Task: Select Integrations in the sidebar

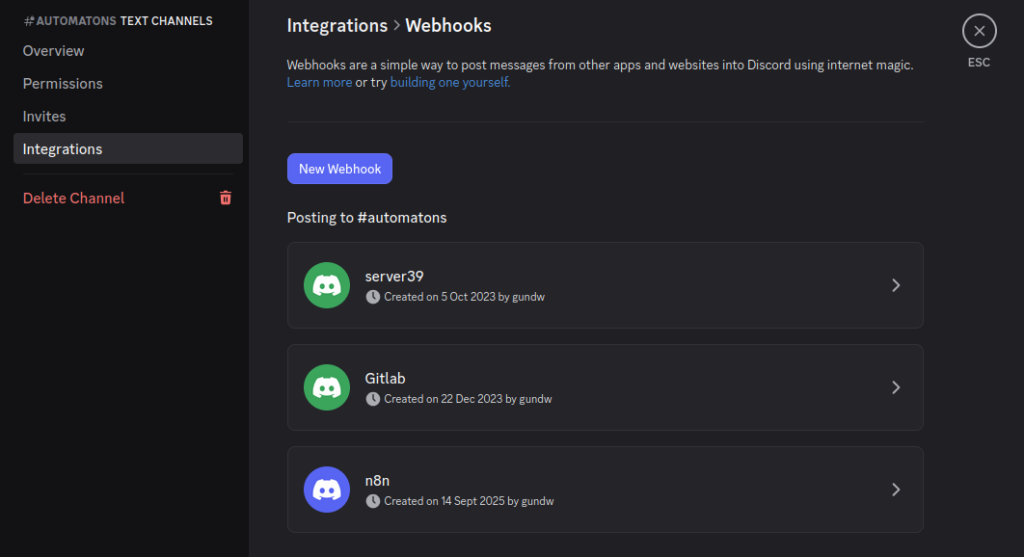Action: coord(63,149)
